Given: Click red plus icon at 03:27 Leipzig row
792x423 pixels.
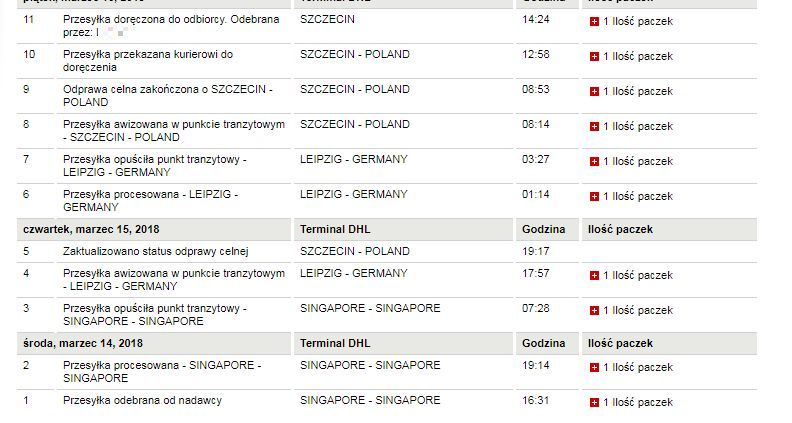Looking at the screenshot, I should point(594,162).
